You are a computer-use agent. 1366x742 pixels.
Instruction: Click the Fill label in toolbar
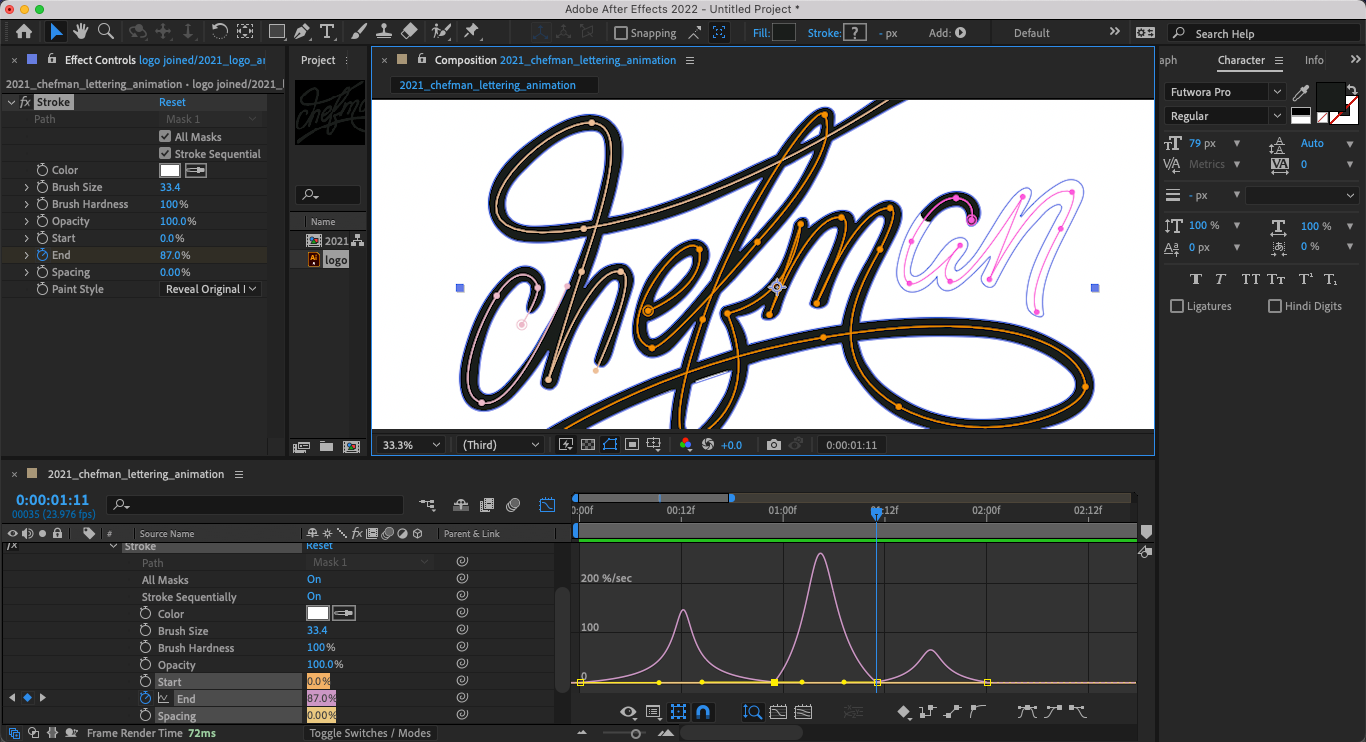[x=761, y=33]
